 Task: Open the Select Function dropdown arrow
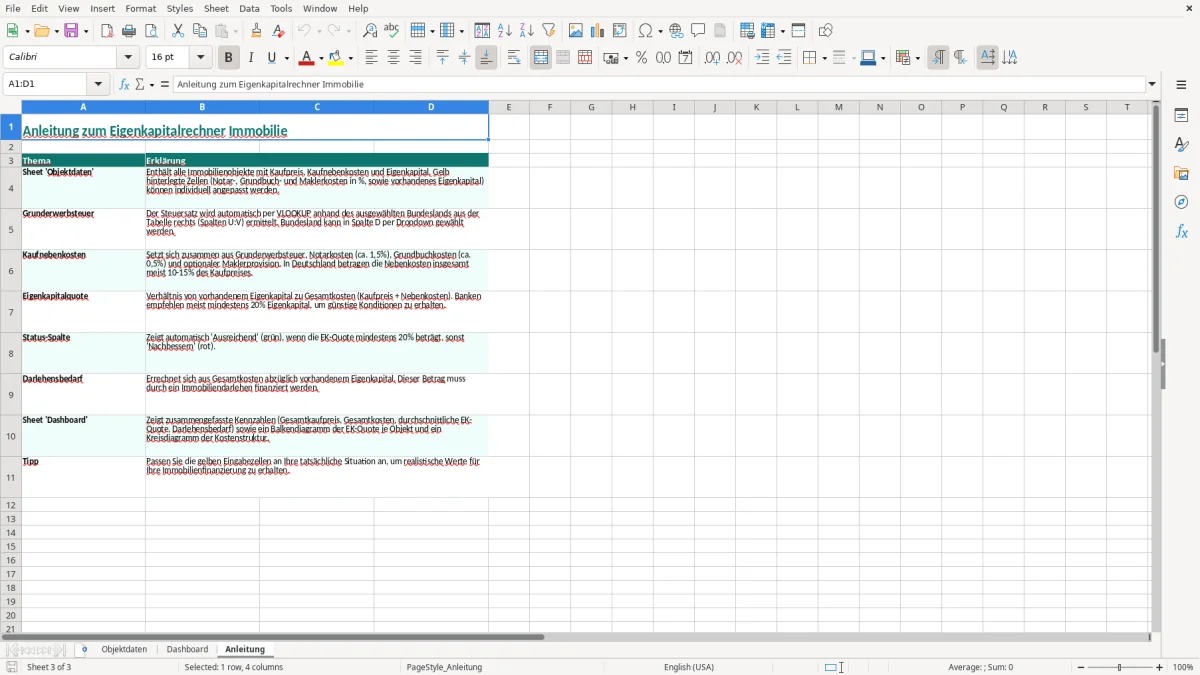click(151, 85)
